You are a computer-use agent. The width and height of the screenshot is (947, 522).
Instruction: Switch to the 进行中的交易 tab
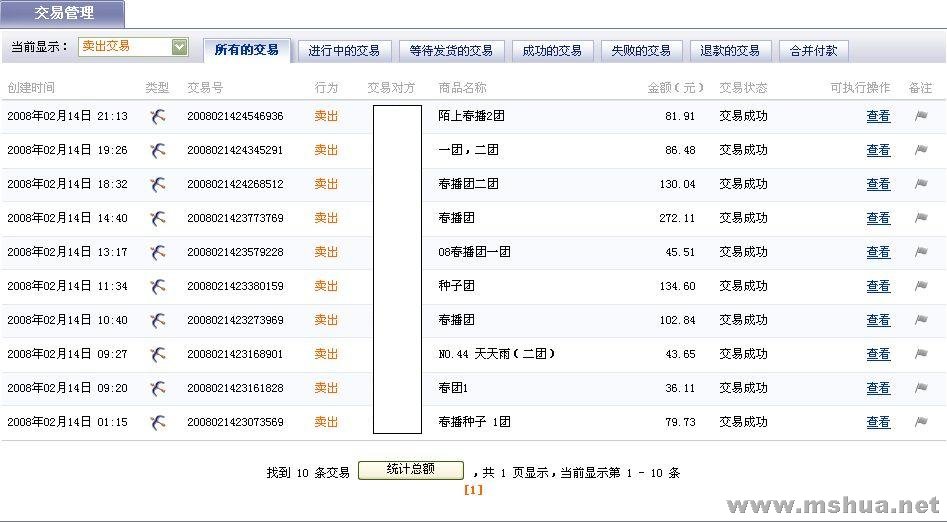(344, 51)
